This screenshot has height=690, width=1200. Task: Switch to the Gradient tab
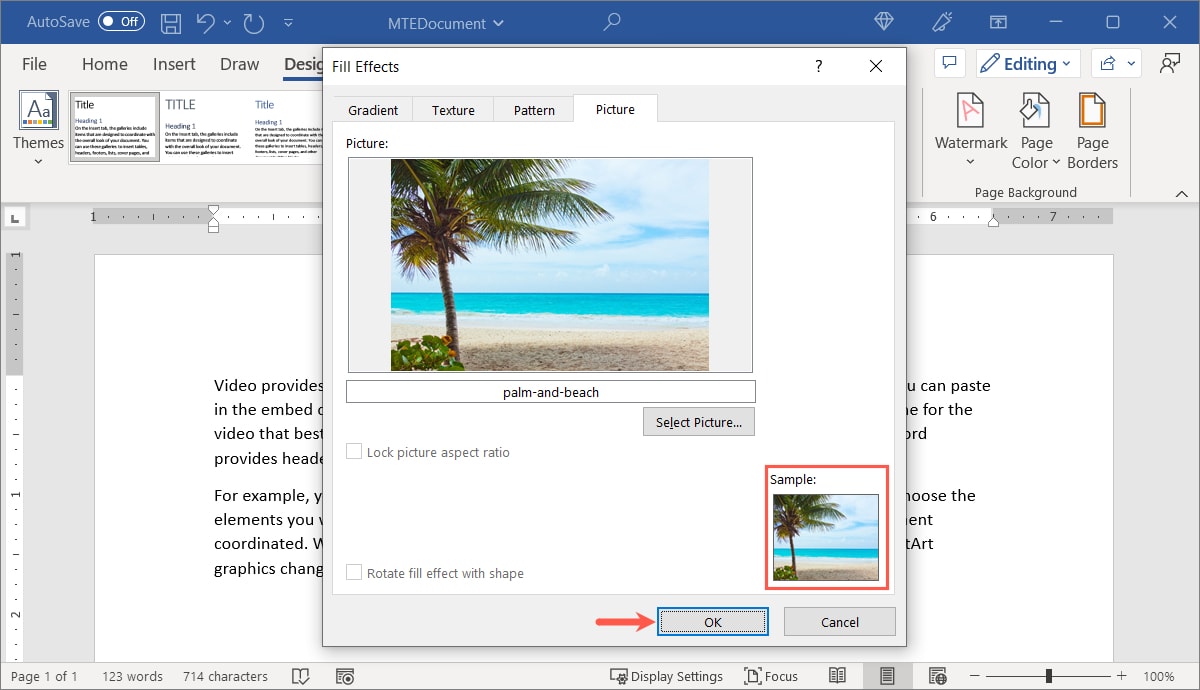(x=373, y=110)
